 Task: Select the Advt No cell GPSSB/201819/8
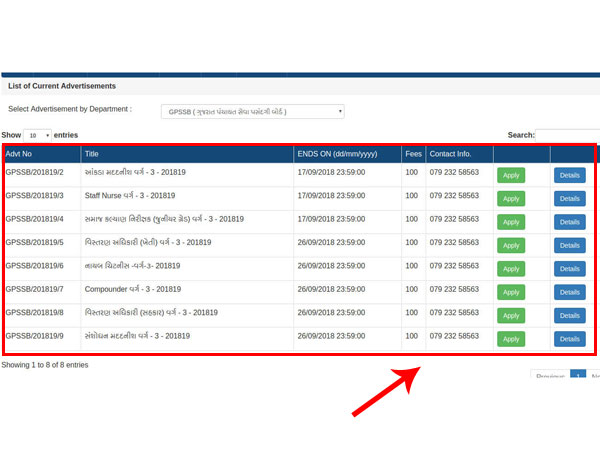34,312
